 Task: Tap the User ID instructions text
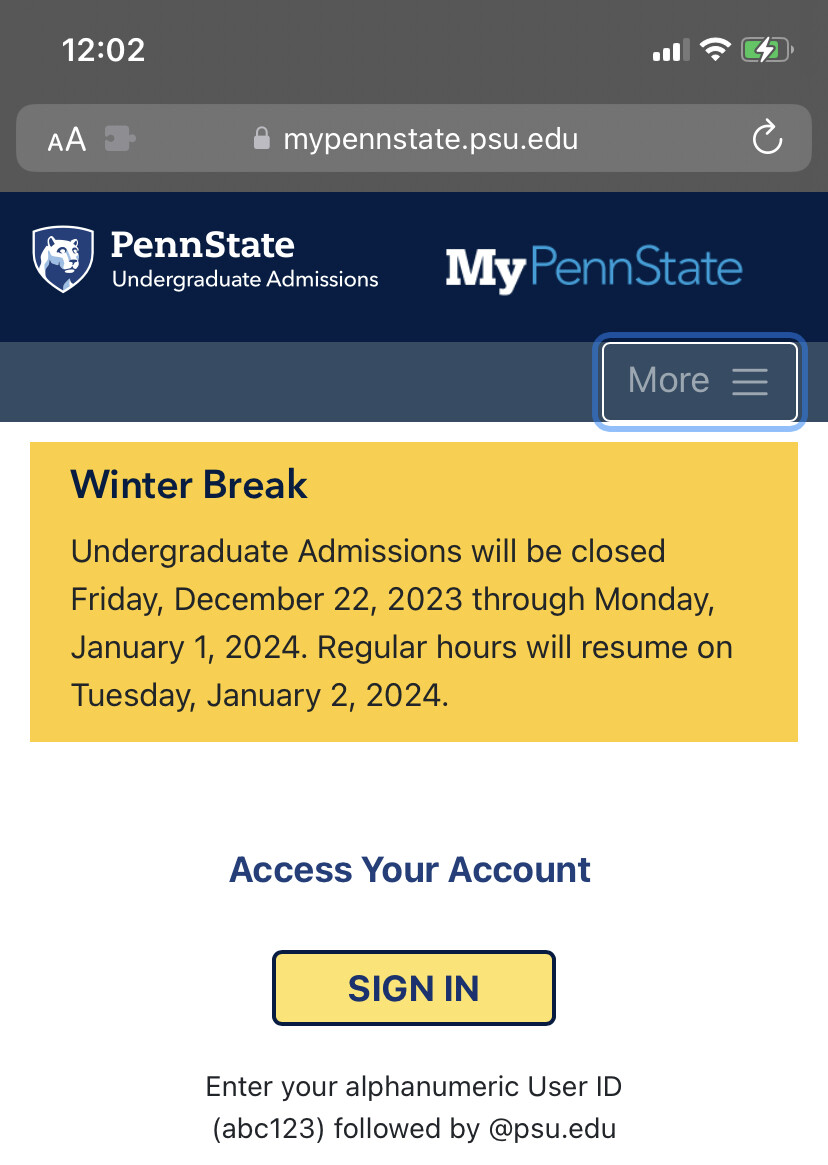click(x=414, y=1107)
